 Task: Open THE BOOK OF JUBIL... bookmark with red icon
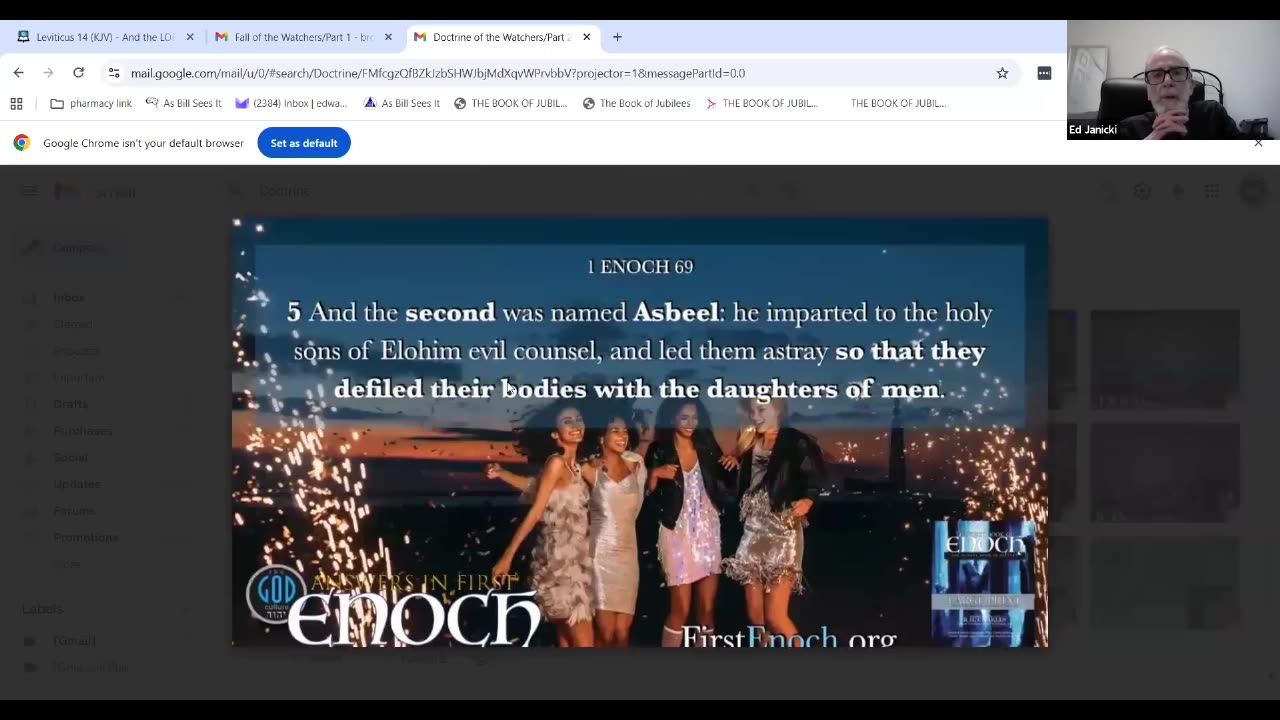tap(761, 103)
